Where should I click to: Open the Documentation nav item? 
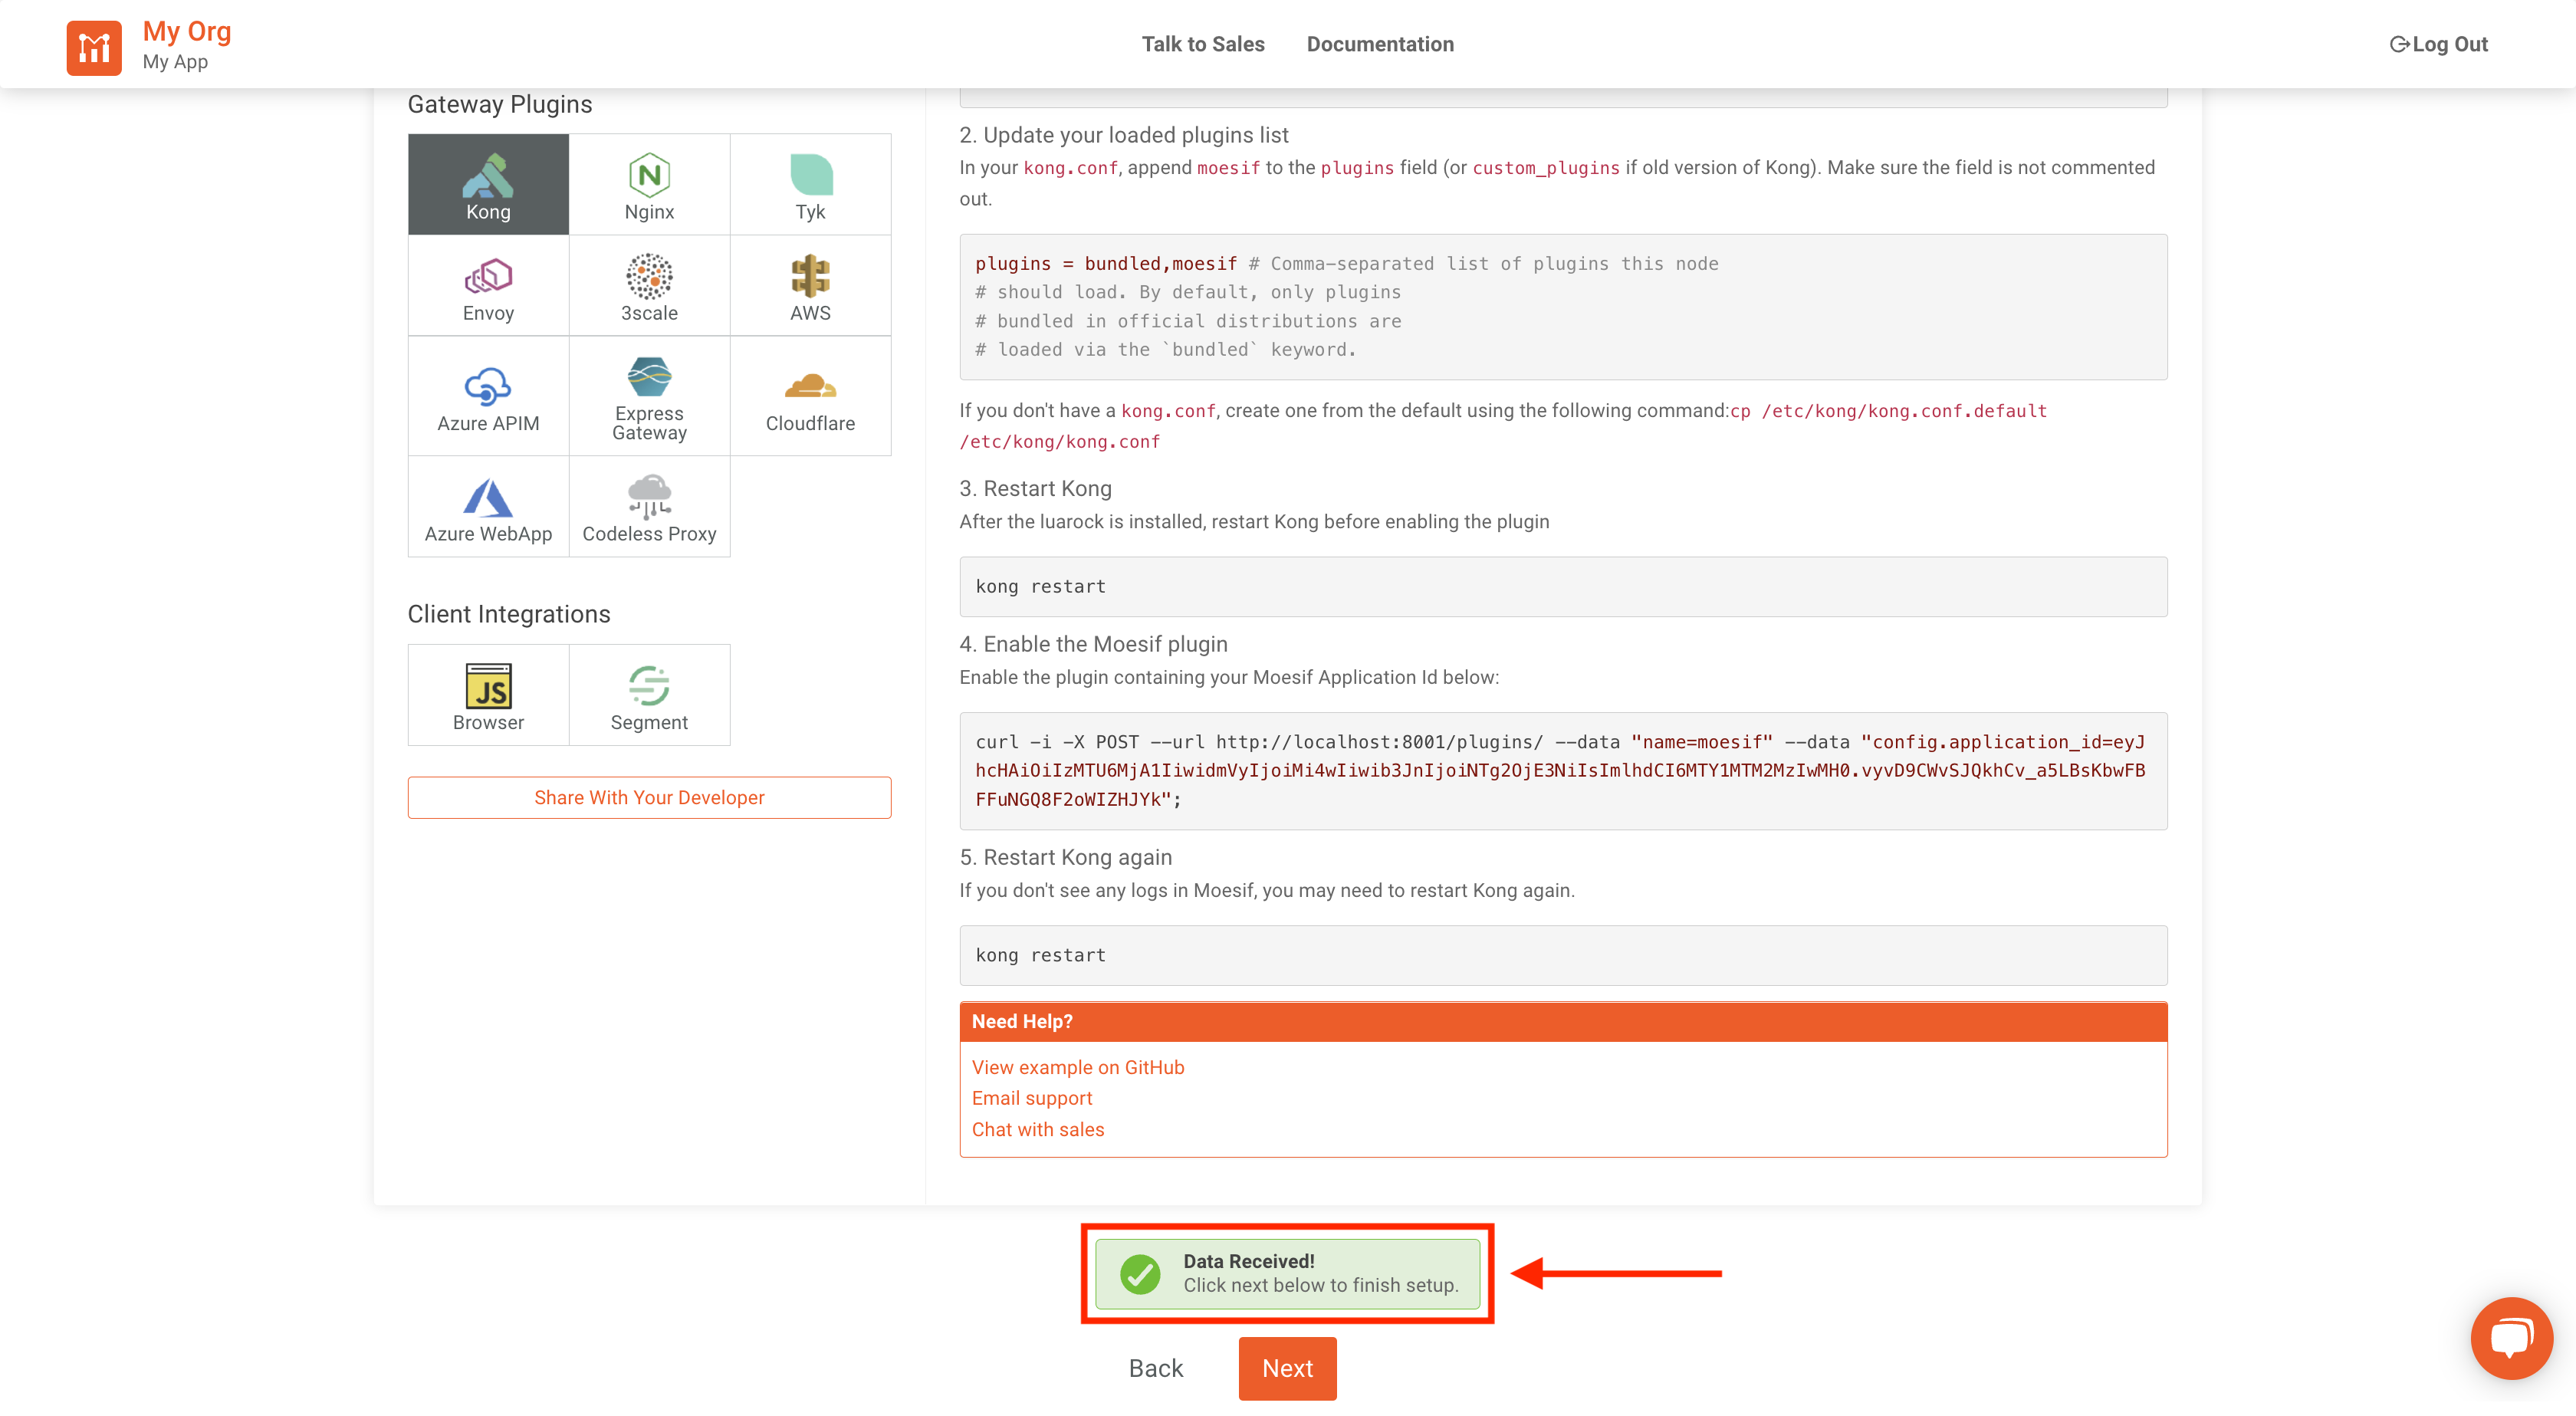coord(1379,44)
